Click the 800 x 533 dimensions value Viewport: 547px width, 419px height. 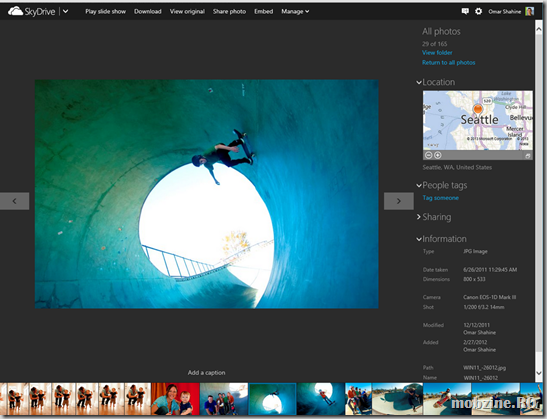pyautogui.click(x=474, y=279)
